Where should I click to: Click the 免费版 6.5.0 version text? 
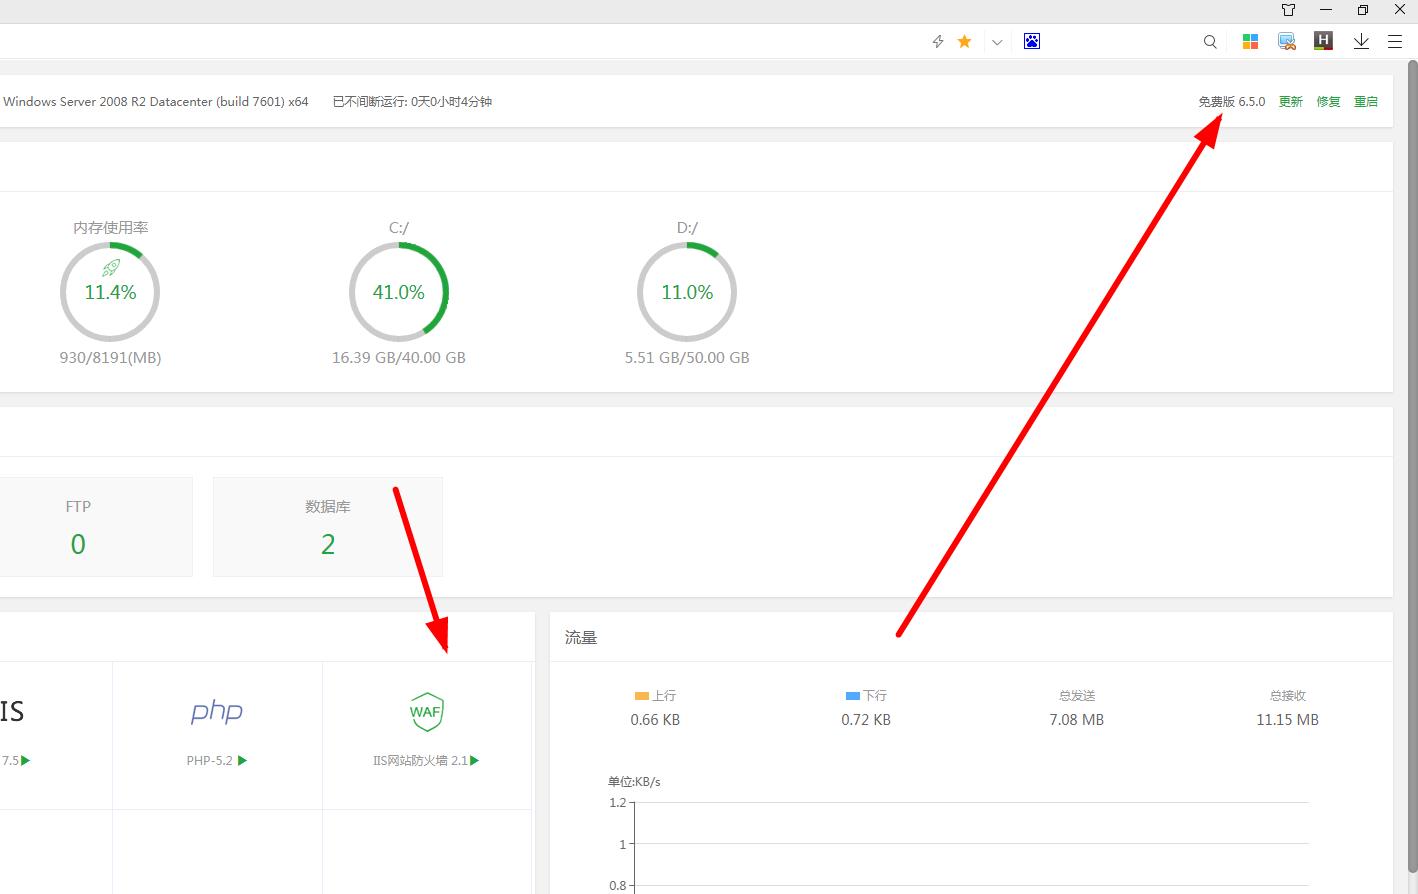click(1232, 101)
